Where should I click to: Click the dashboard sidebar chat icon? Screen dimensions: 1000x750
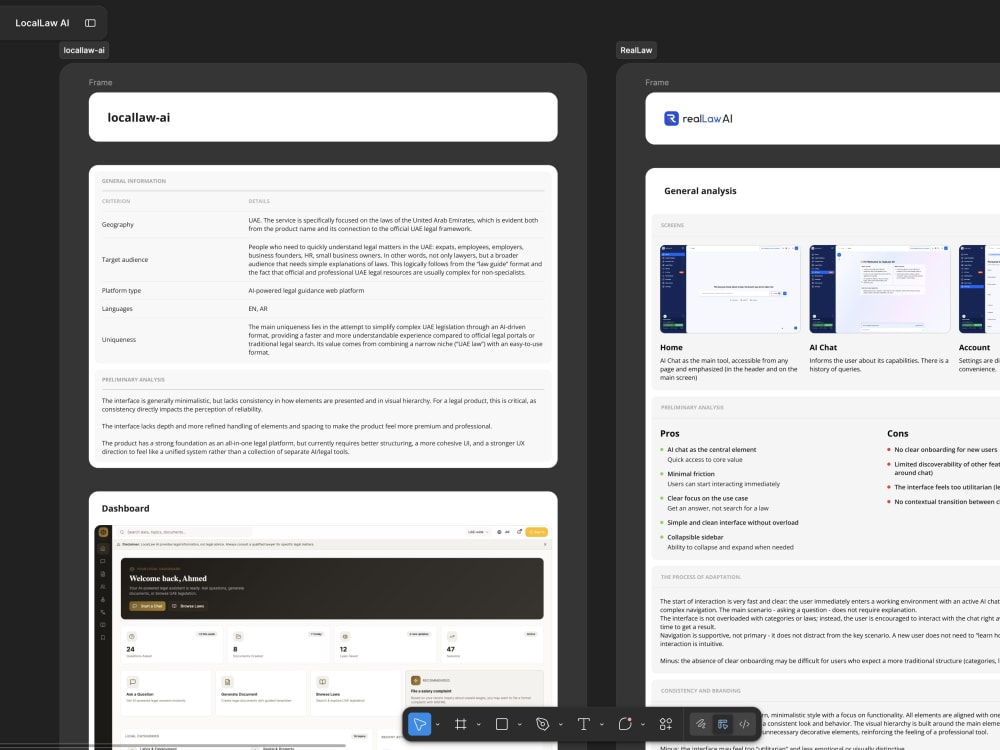[x=103, y=561]
